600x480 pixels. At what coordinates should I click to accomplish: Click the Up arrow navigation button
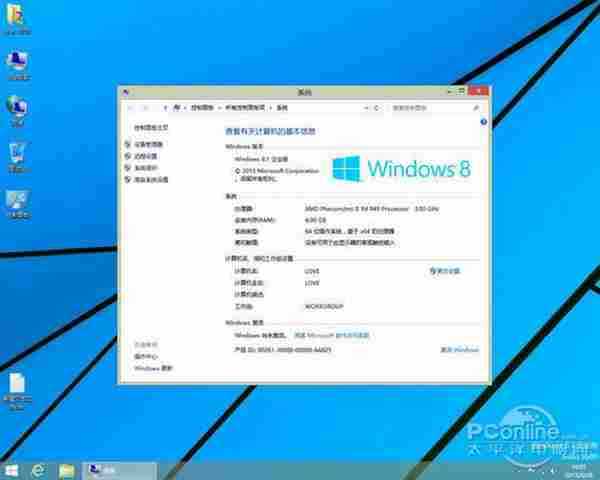(x=162, y=106)
